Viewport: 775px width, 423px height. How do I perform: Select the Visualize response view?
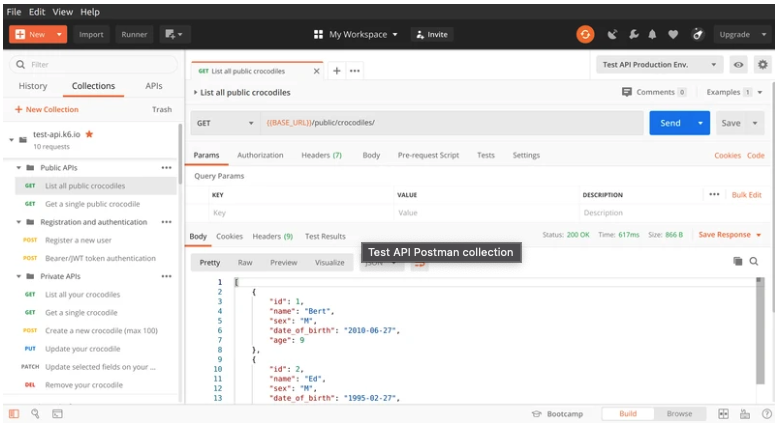[x=330, y=262]
